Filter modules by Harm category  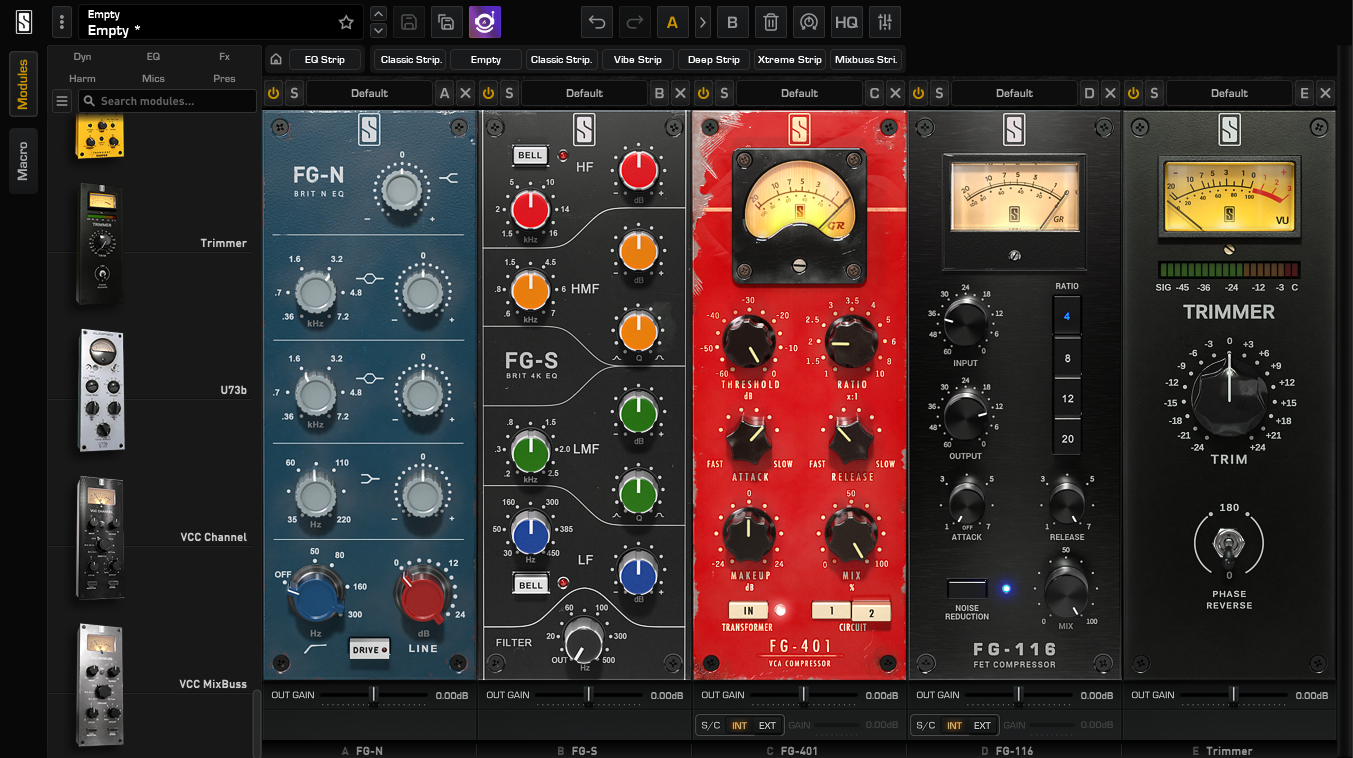click(x=82, y=78)
